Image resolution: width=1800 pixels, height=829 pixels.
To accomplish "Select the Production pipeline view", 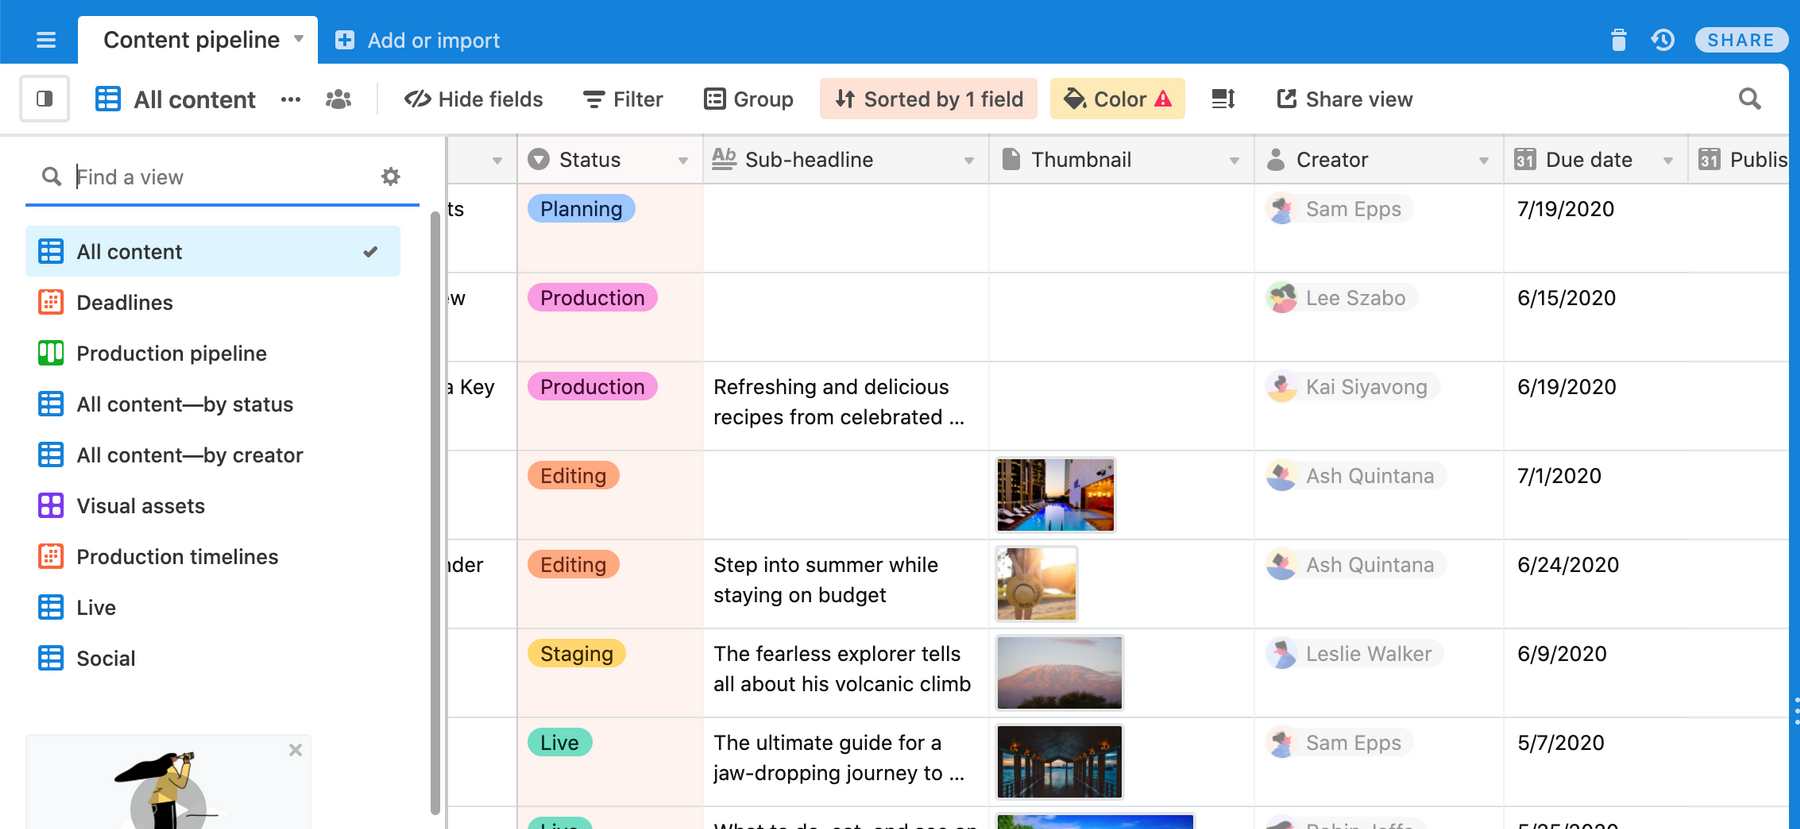I will (x=171, y=353).
